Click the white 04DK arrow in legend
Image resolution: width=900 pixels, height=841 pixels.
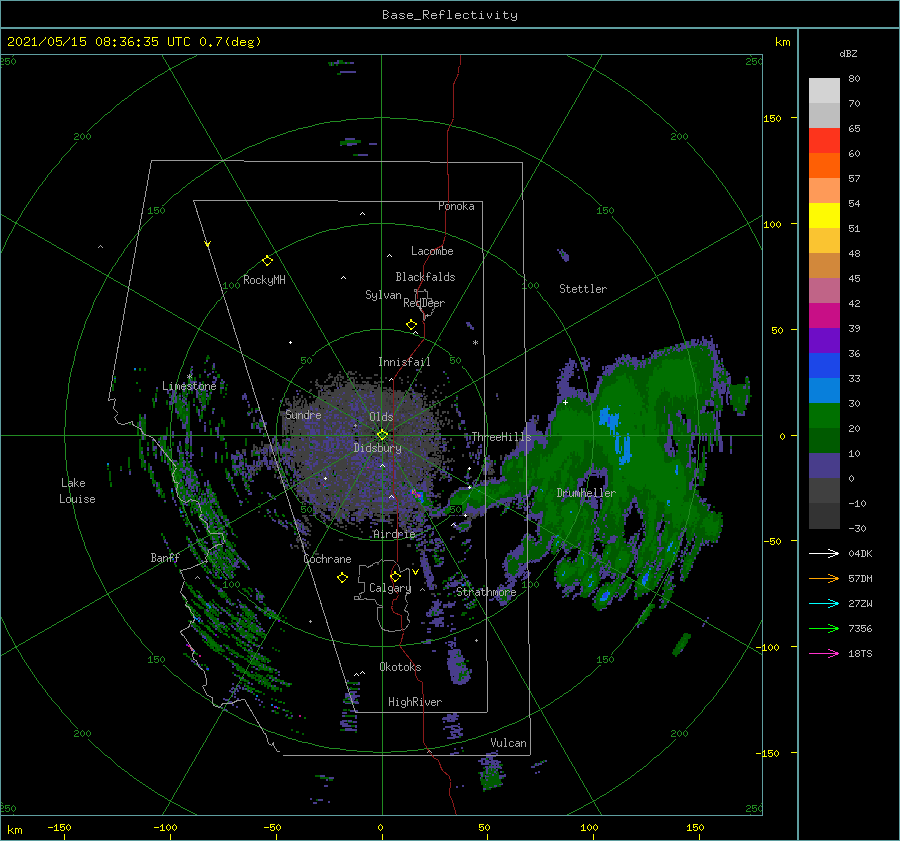tap(824, 553)
